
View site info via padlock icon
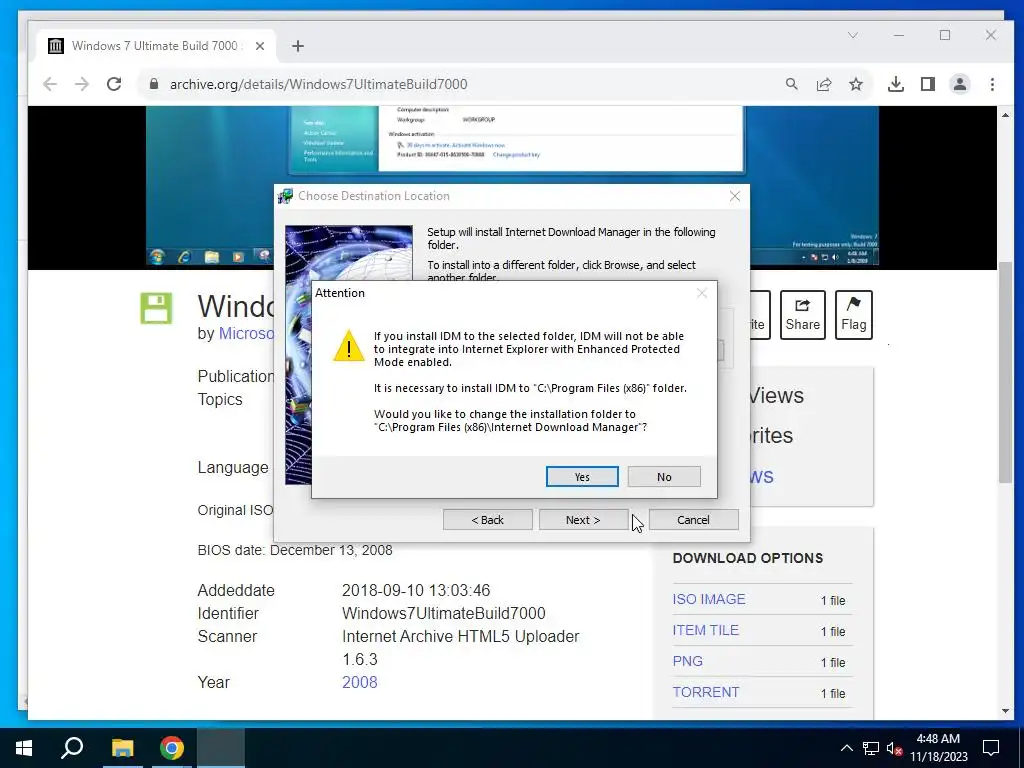click(x=153, y=84)
